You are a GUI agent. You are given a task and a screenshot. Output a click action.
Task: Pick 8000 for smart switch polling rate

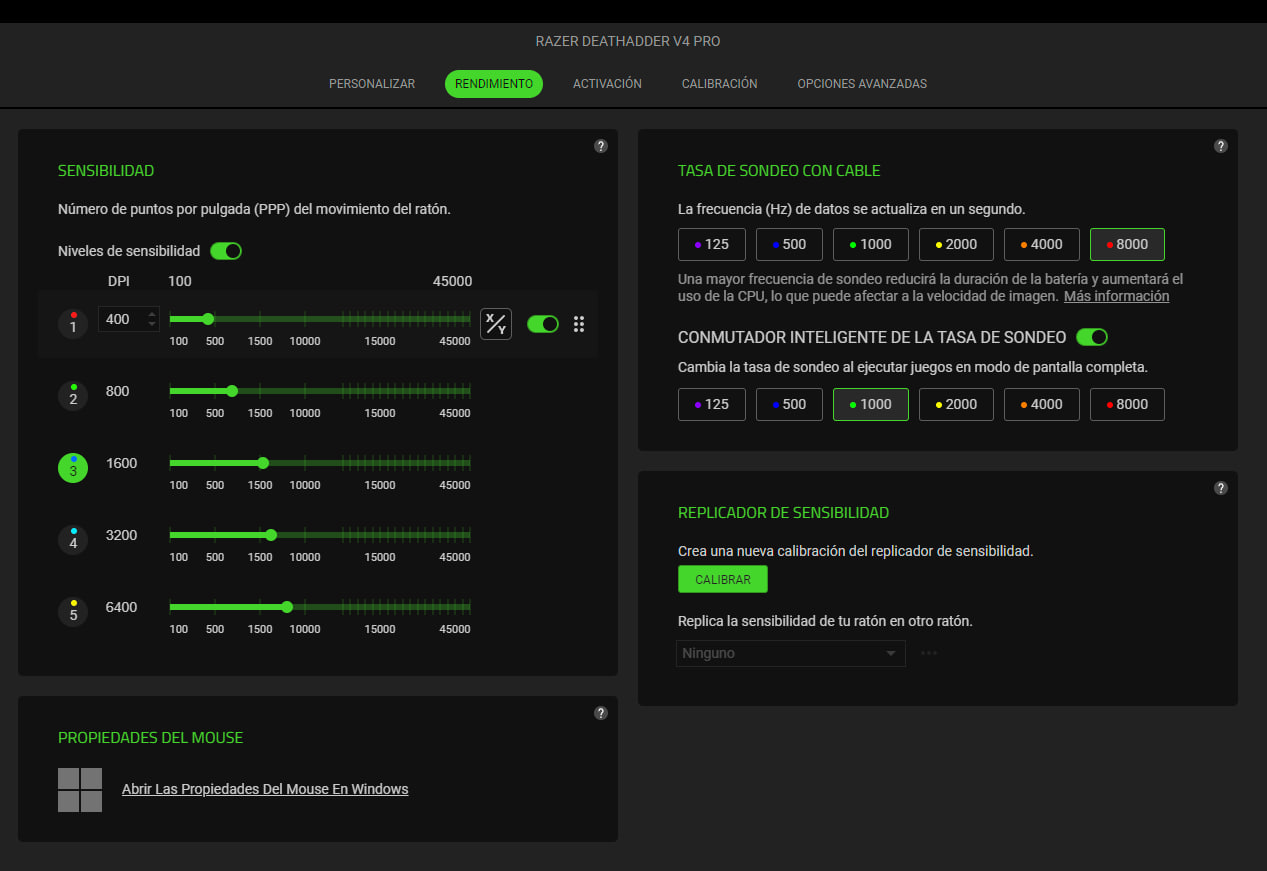(x=1127, y=404)
